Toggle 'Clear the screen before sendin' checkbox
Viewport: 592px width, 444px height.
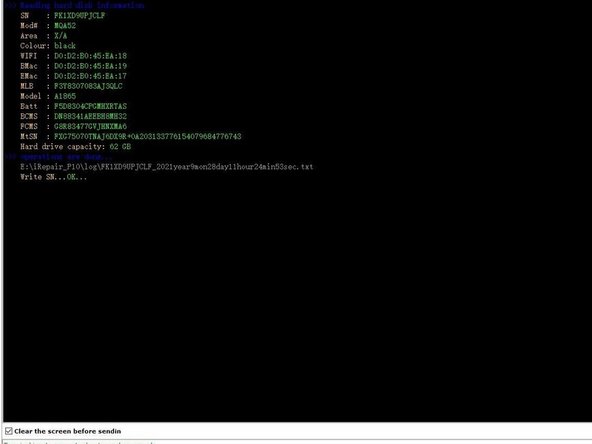[x=9, y=431]
